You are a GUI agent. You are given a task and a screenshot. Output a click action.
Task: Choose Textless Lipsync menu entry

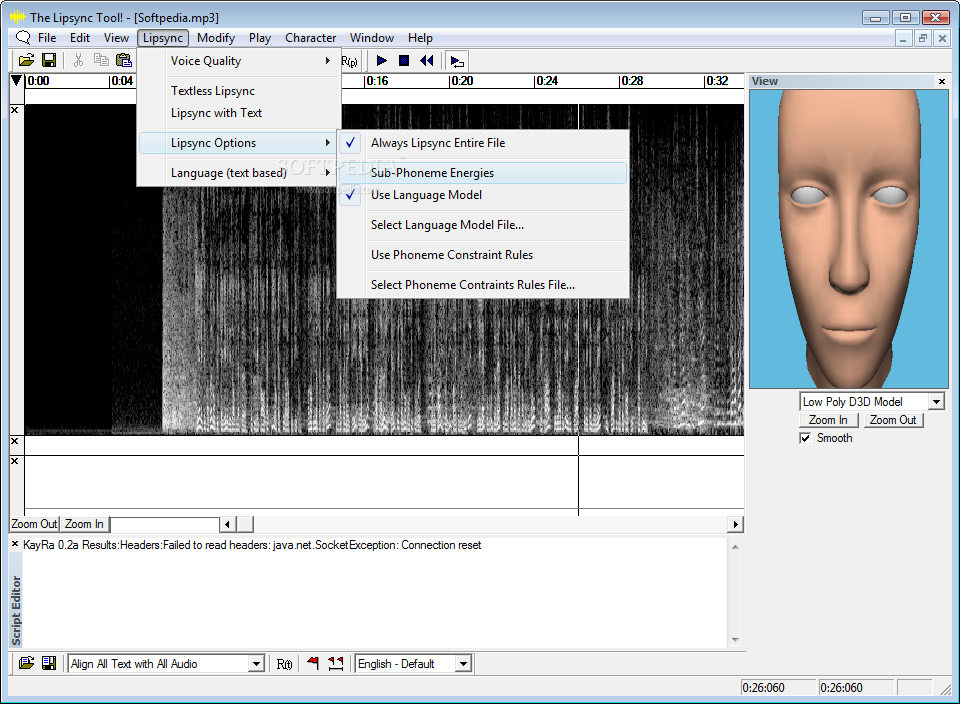point(238,91)
